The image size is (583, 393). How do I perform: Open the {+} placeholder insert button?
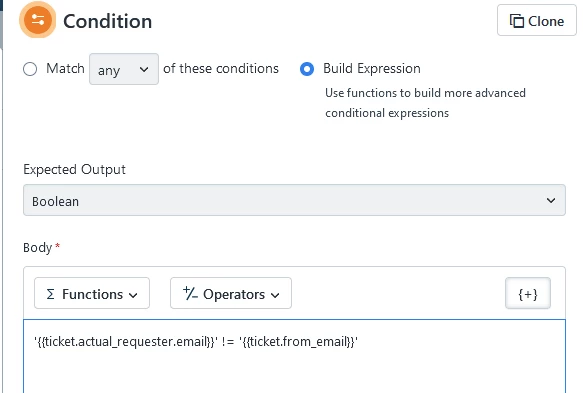point(528,293)
